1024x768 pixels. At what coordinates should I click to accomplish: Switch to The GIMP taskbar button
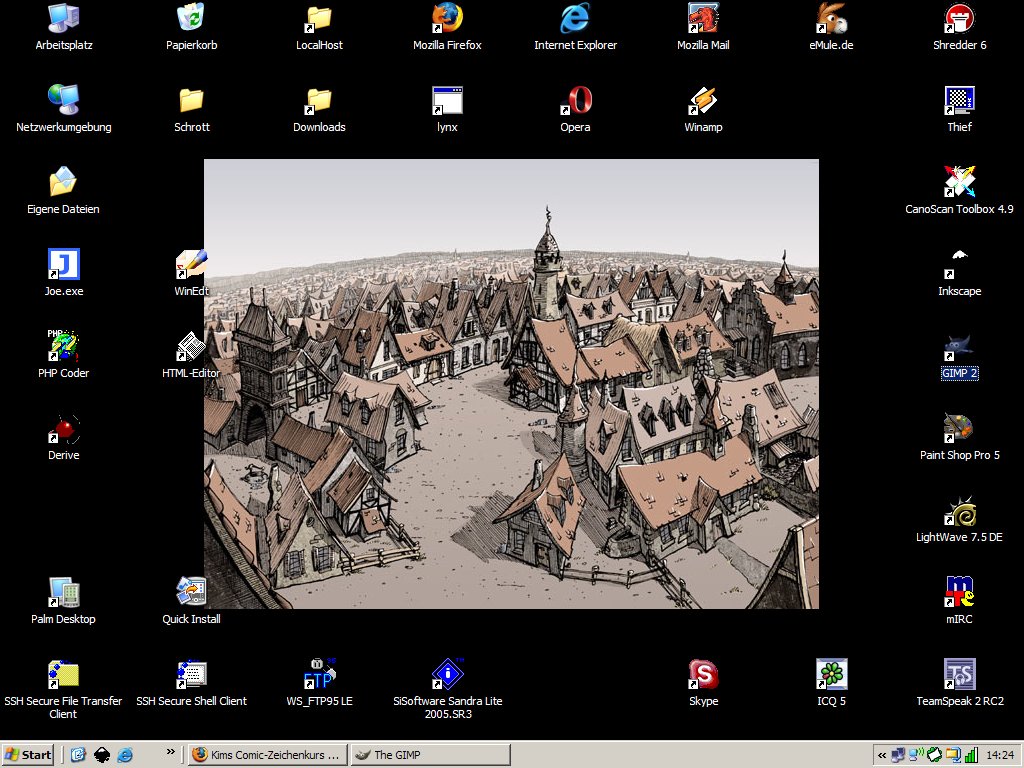pos(430,755)
